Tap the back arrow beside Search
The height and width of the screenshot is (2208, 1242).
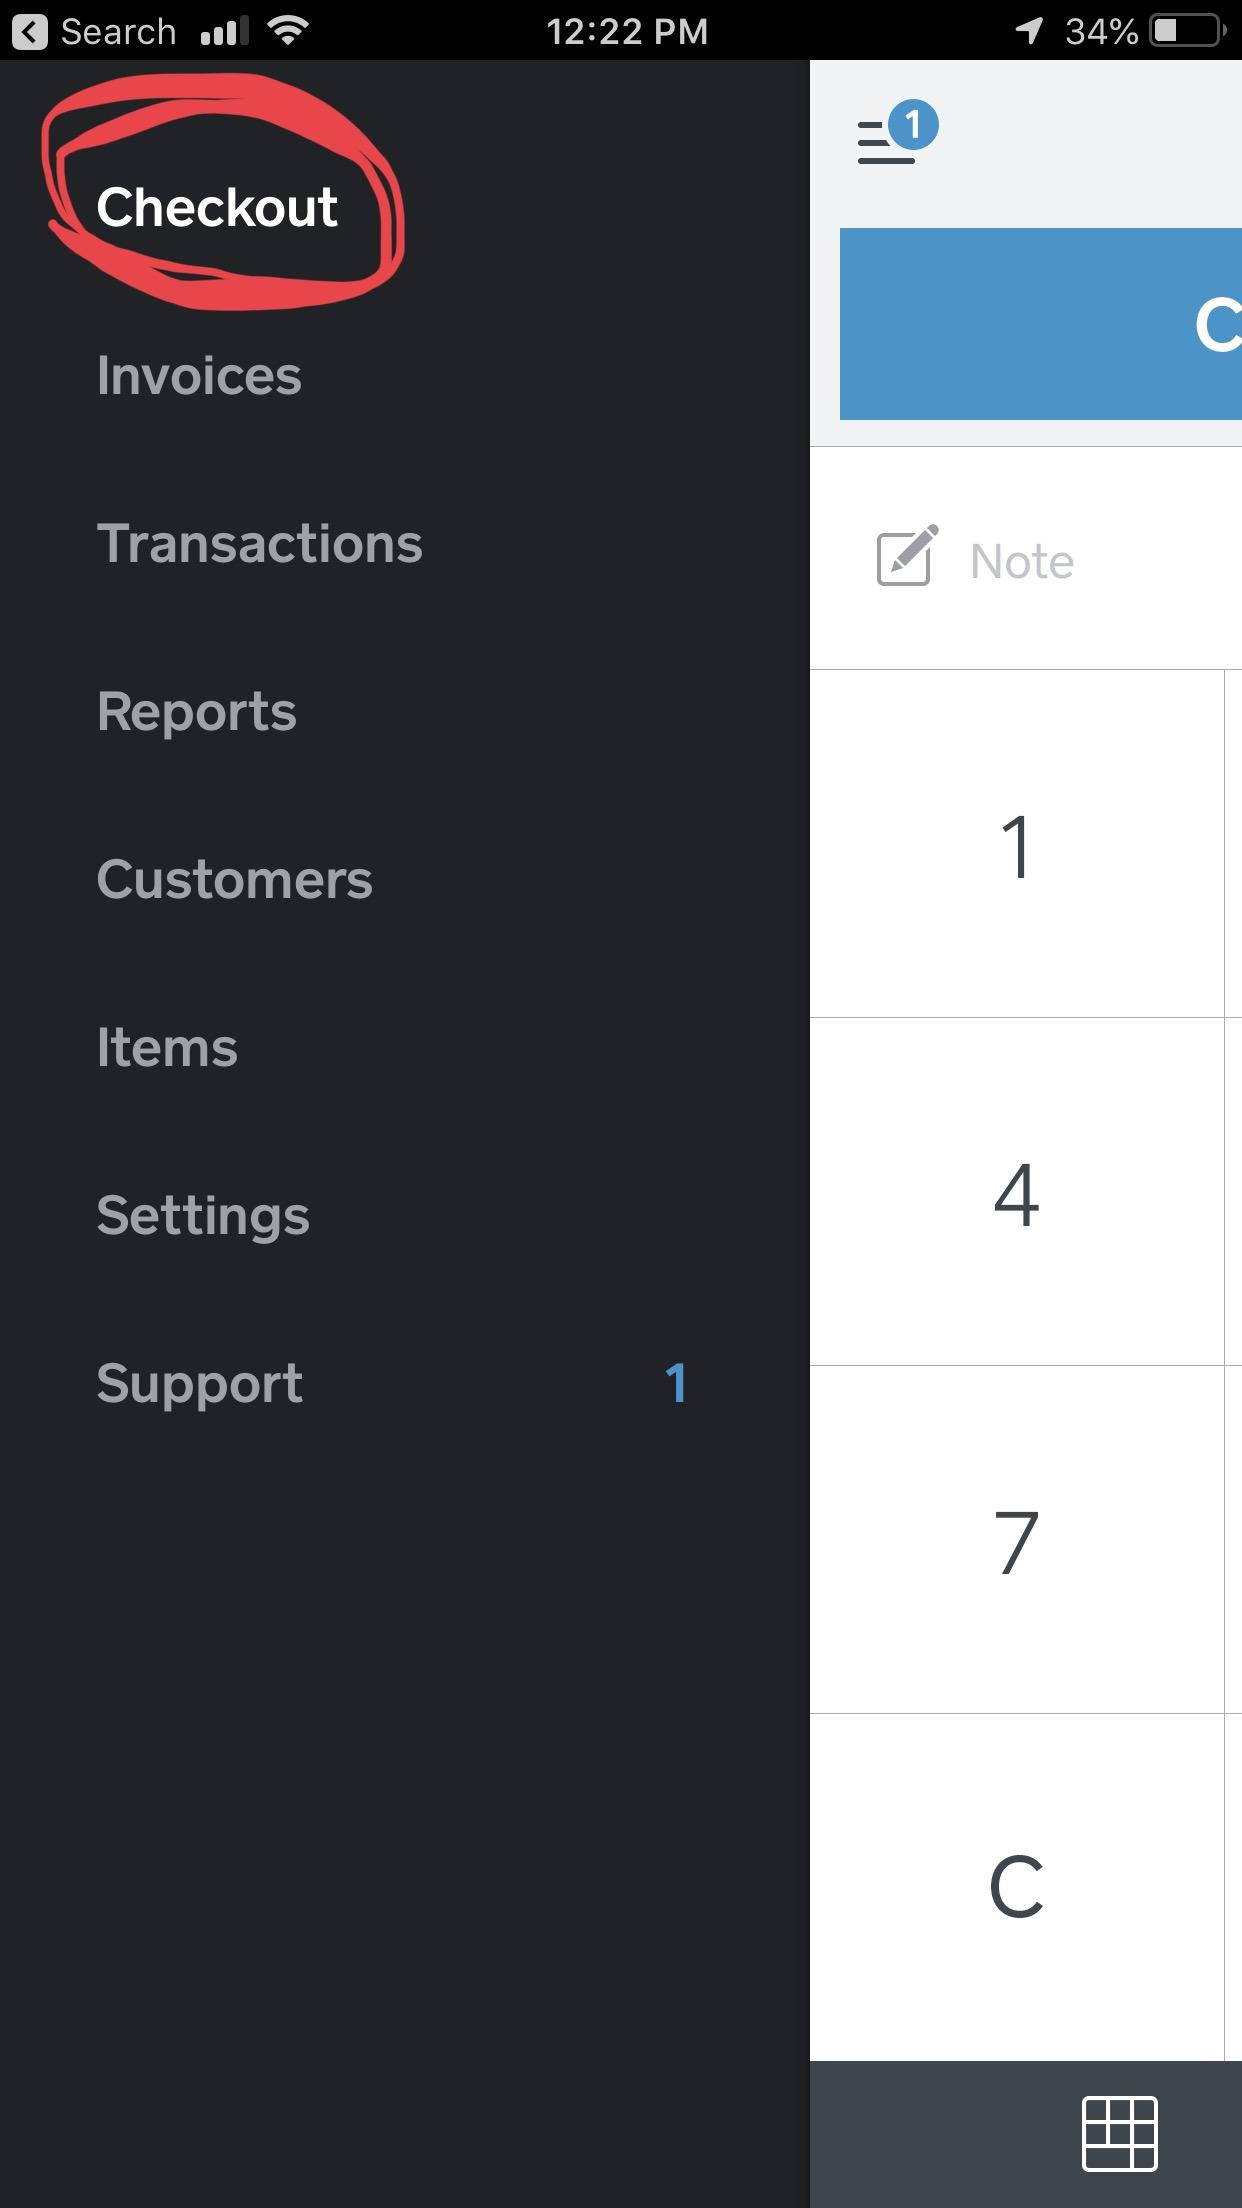[x=30, y=32]
